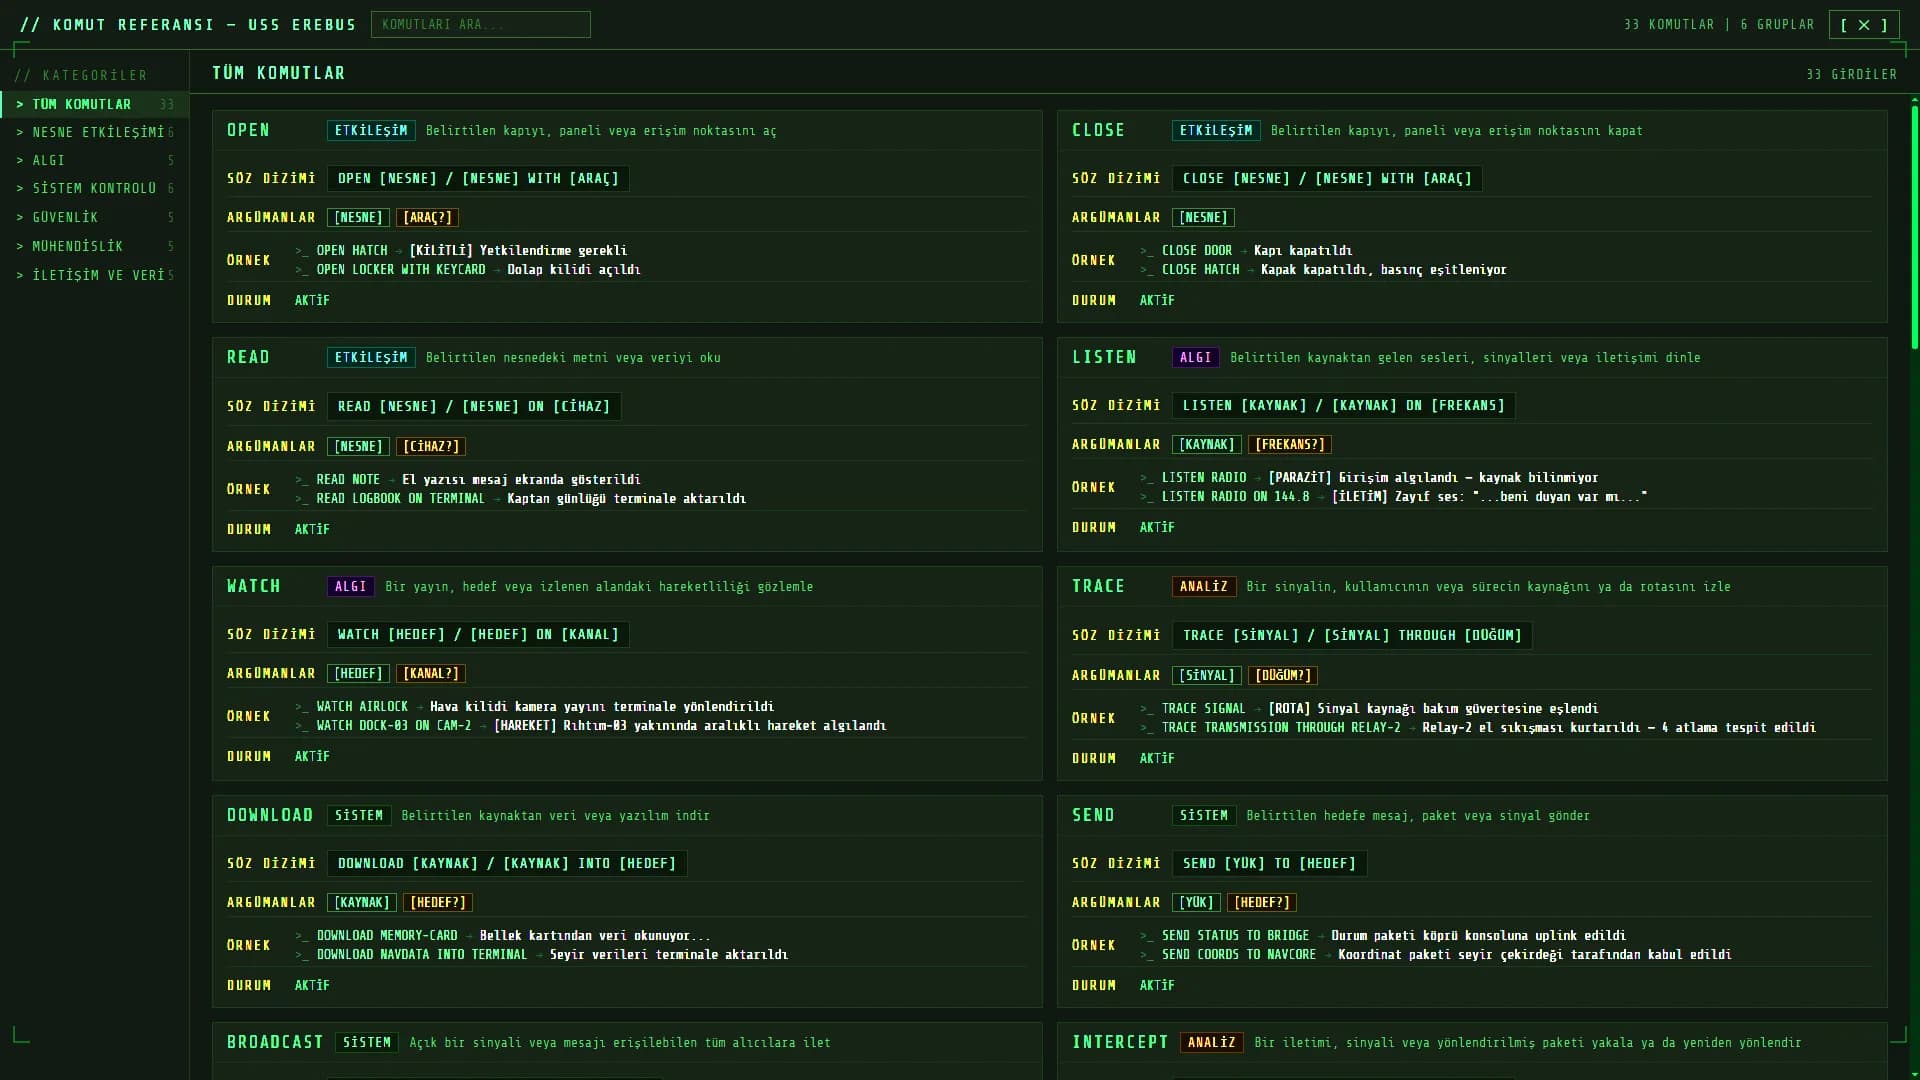Open the MÜHENDİSLİK category
The width and height of the screenshot is (1920, 1080).
94,246
